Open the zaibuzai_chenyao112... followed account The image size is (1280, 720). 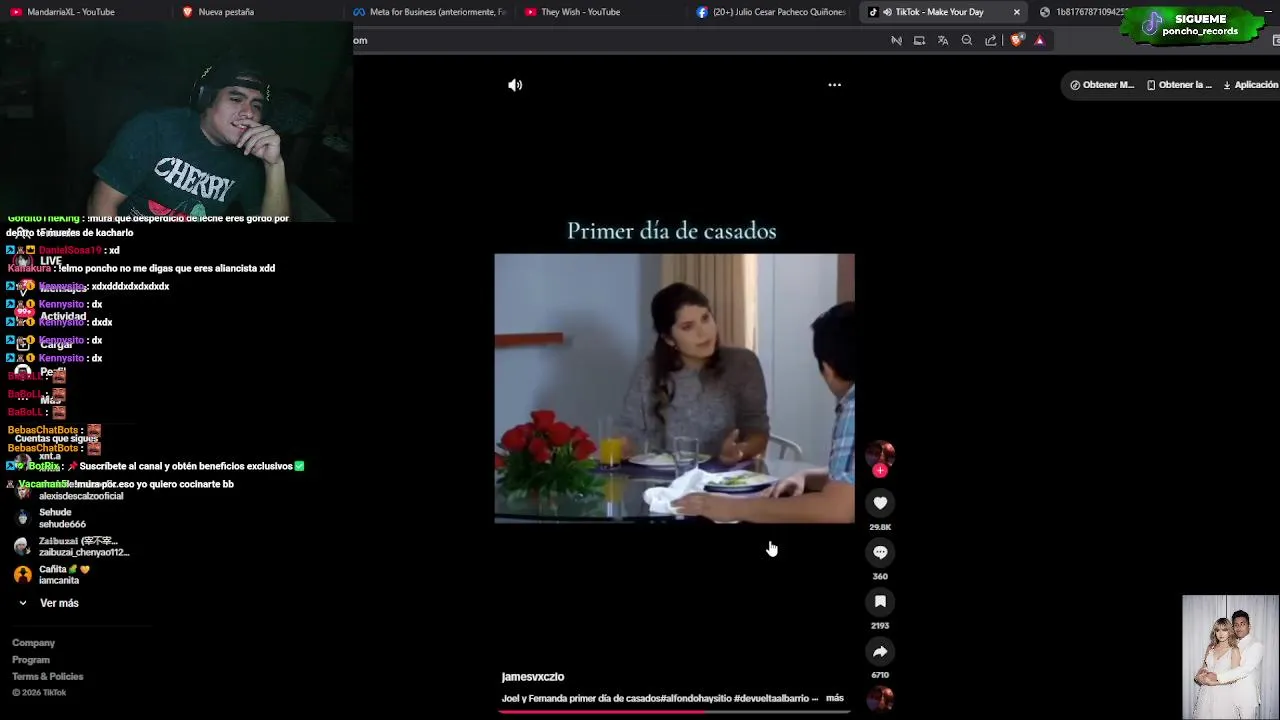(84, 552)
